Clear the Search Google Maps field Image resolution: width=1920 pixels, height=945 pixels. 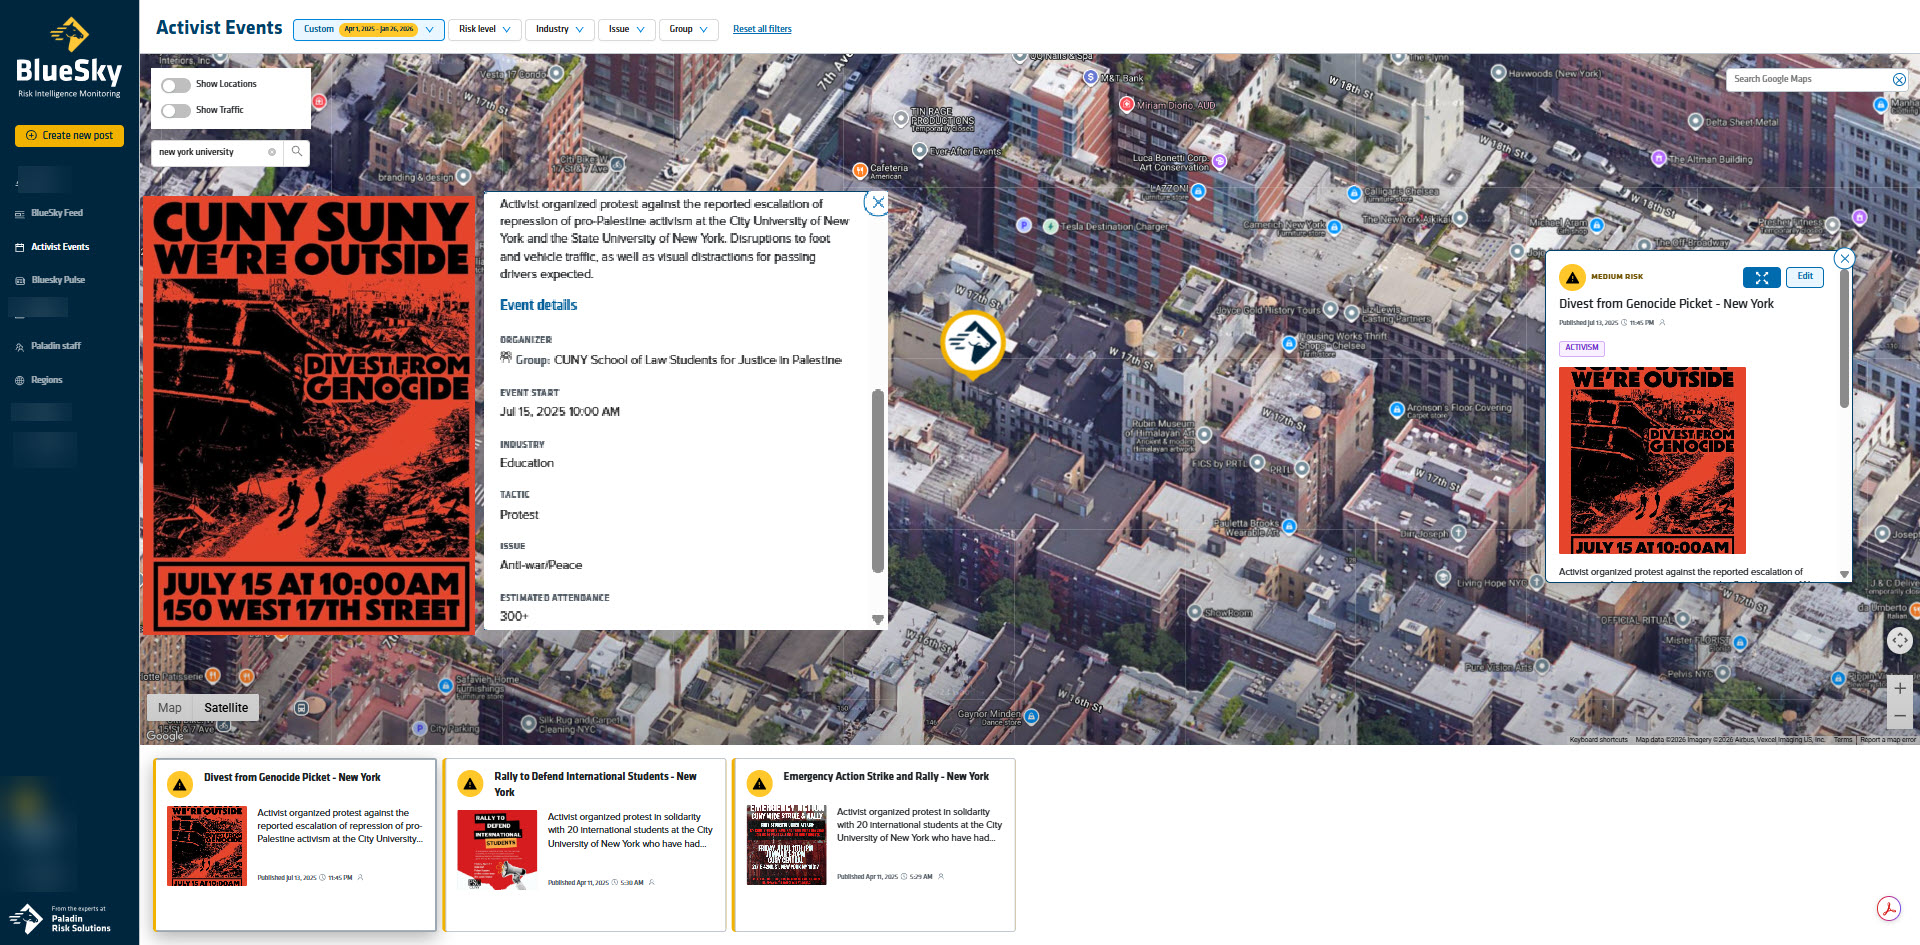1898,79
